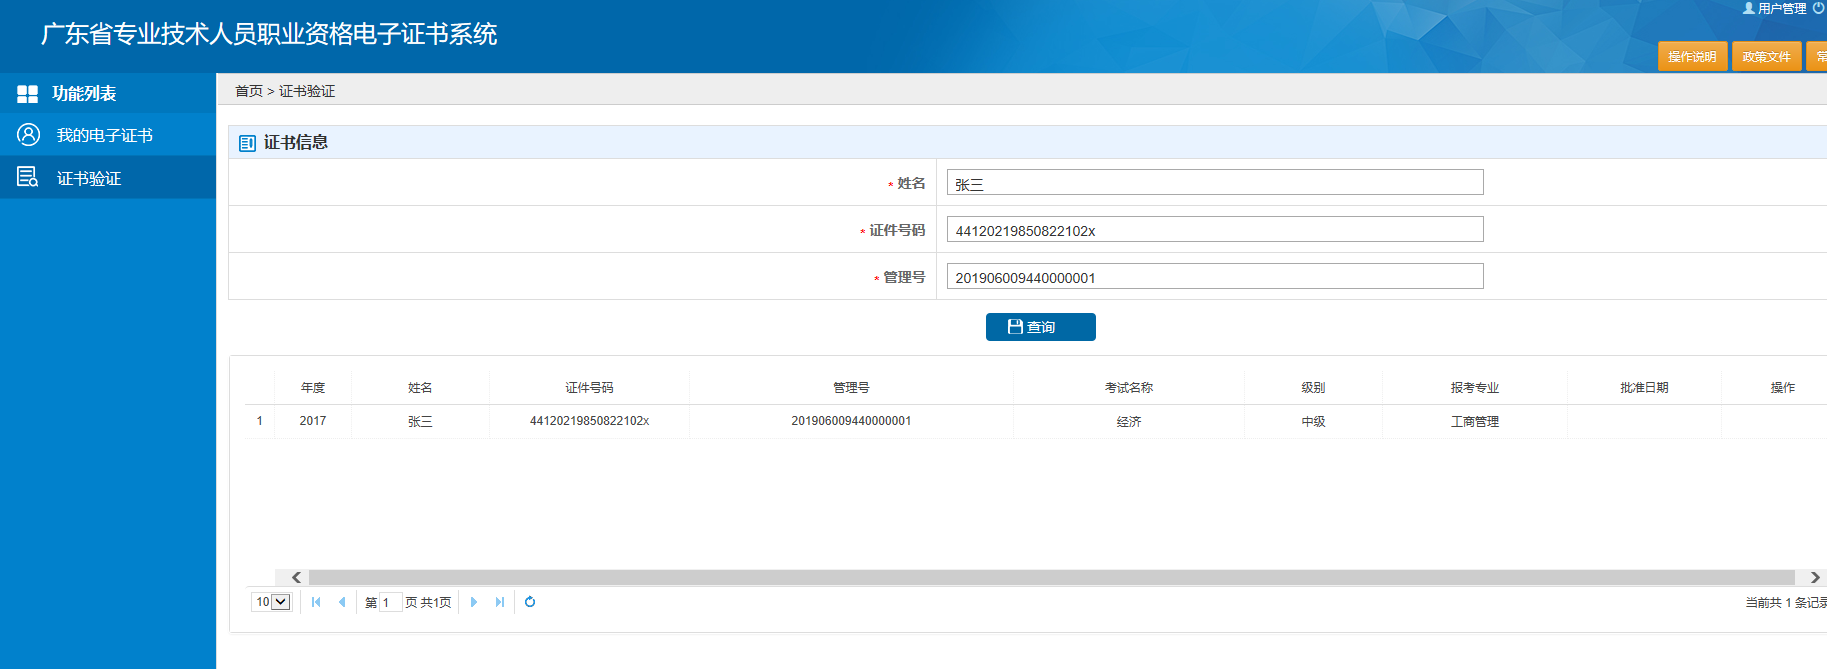
Task: Open 证书验证 in the sidebar
Action: [88, 178]
